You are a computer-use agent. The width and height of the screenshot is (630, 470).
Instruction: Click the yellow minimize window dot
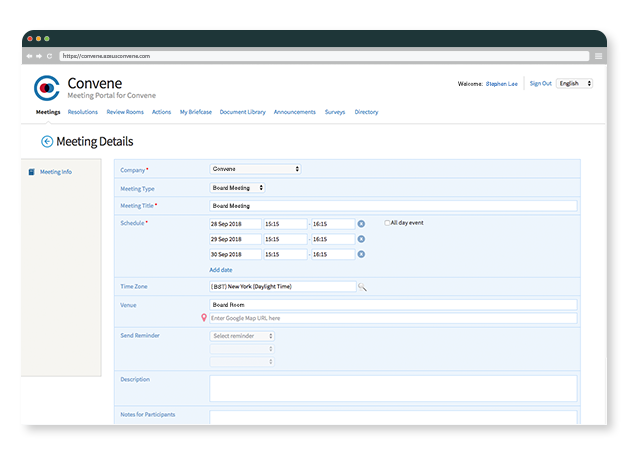coord(39,39)
